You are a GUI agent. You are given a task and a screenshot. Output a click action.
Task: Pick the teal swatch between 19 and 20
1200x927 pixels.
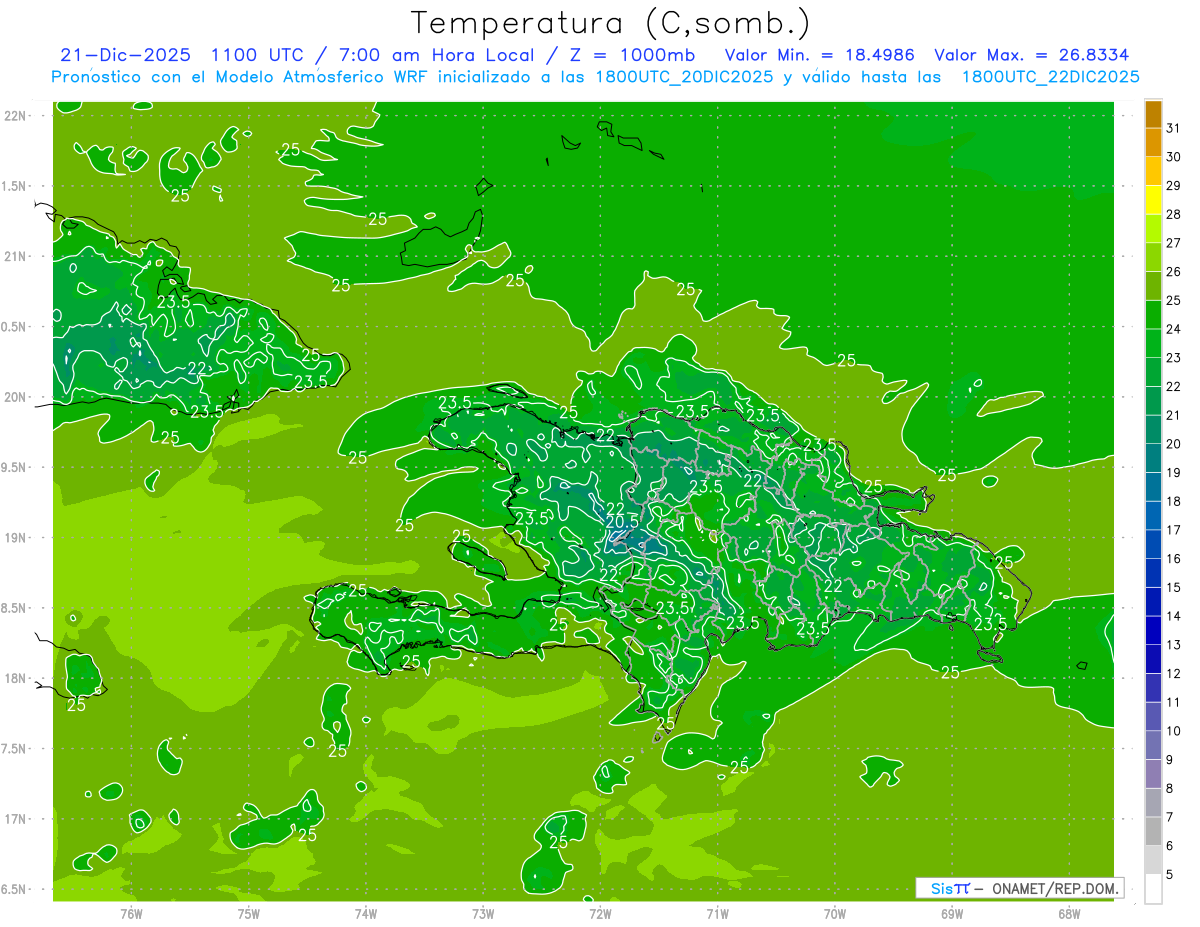tap(1153, 458)
